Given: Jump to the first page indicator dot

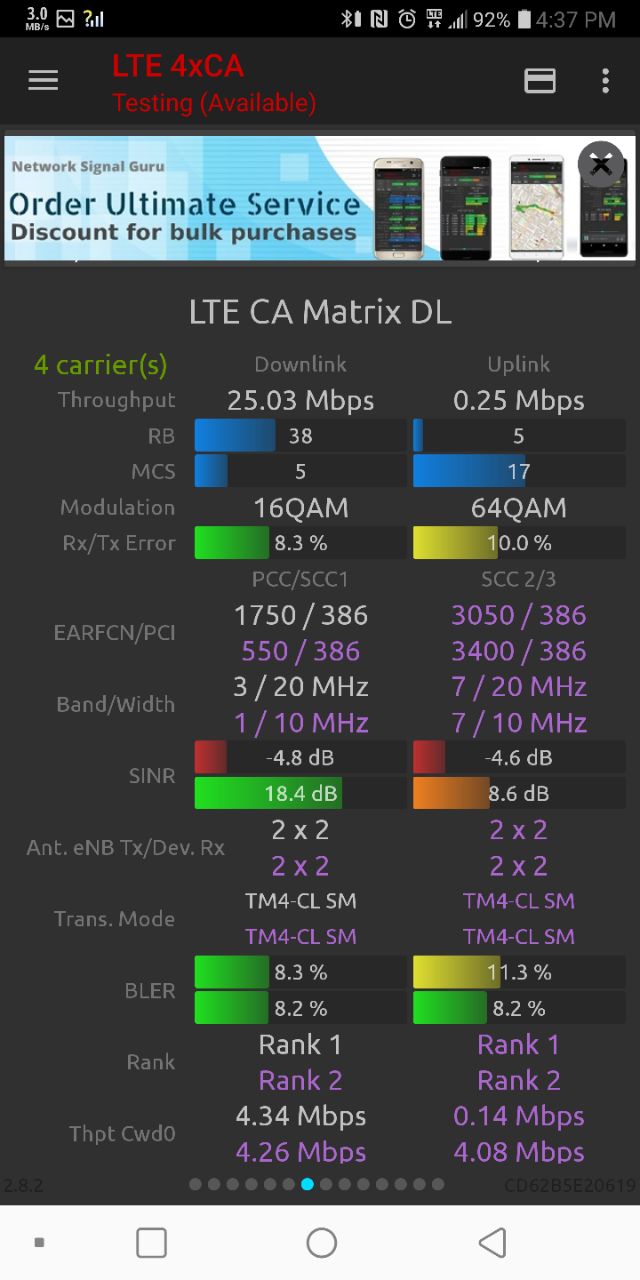Looking at the screenshot, I should [x=195, y=1184].
